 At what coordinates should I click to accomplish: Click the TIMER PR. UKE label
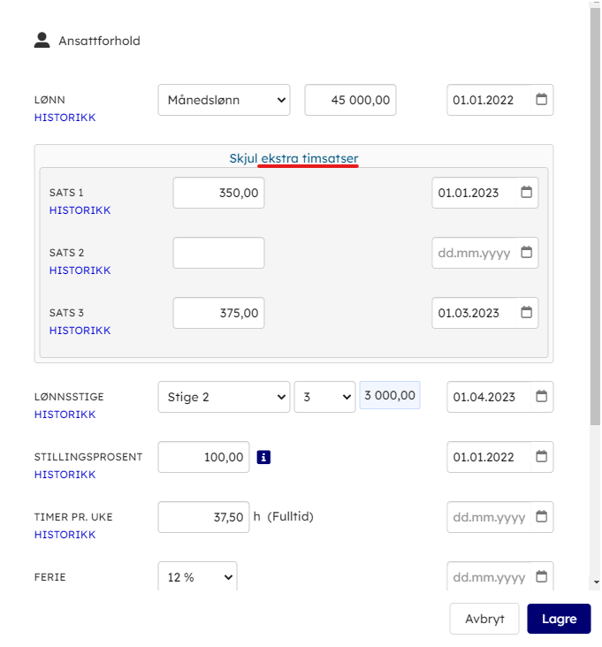coord(73,517)
